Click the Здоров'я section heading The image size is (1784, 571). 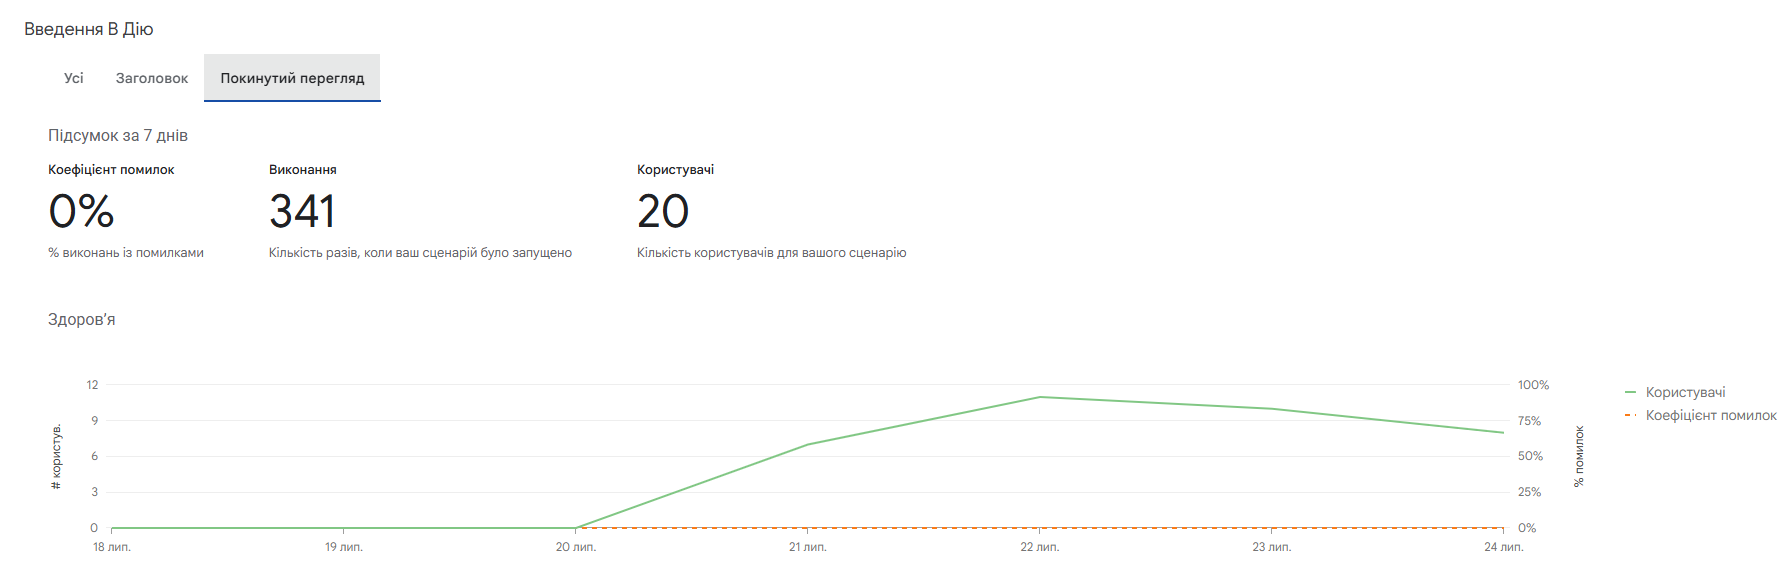click(x=82, y=319)
